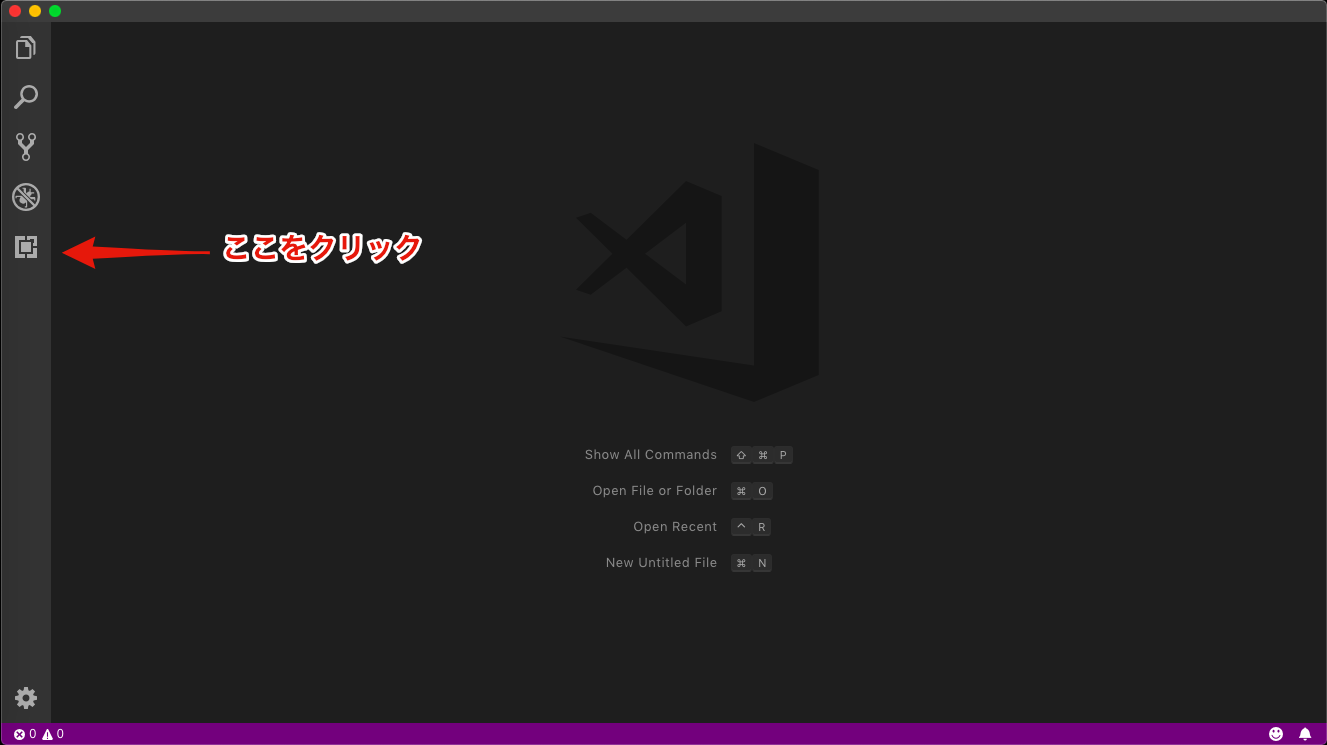Image resolution: width=1327 pixels, height=745 pixels.
Task: Click the Show All Commands label
Action: pyautogui.click(x=651, y=455)
